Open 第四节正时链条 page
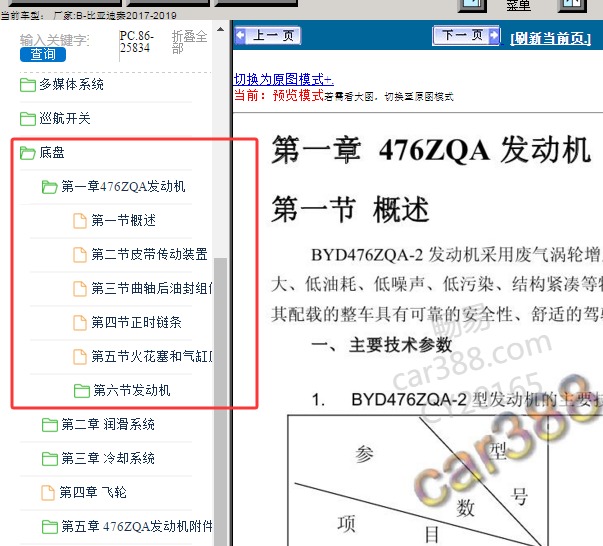The width and height of the screenshot is (603, 546). (136, 323)
